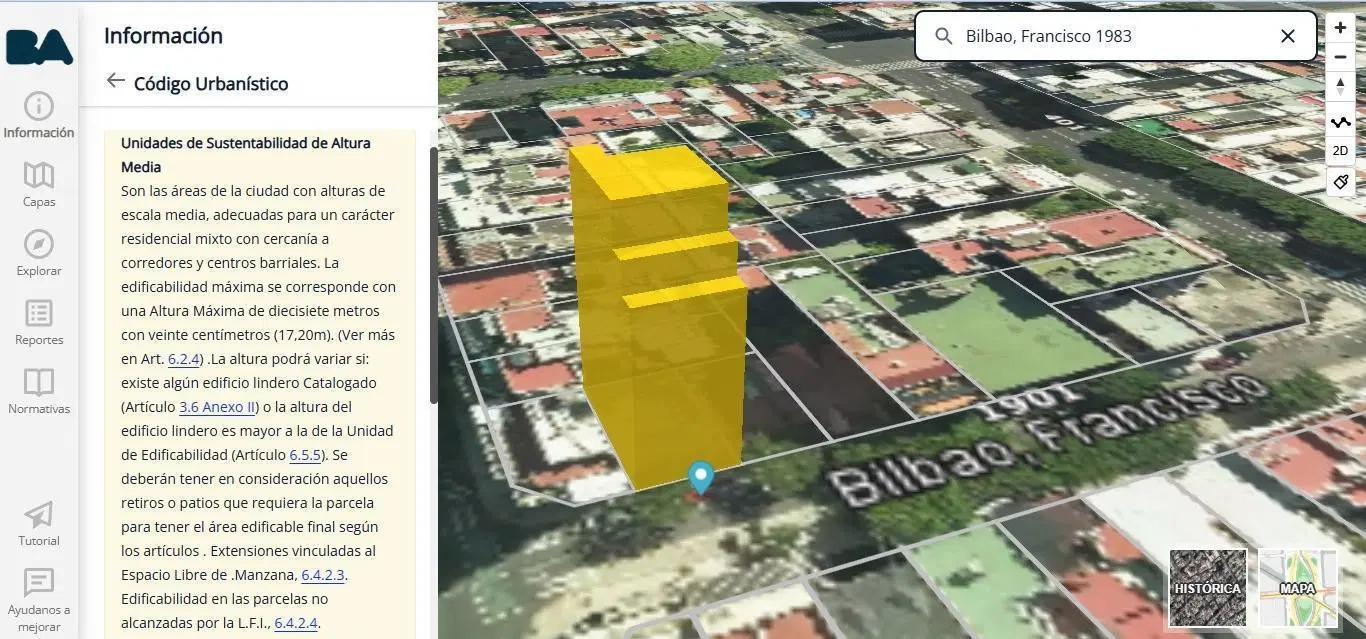Open the Explorar compass section
1366x639 pixels.
(x=39, y=253)
